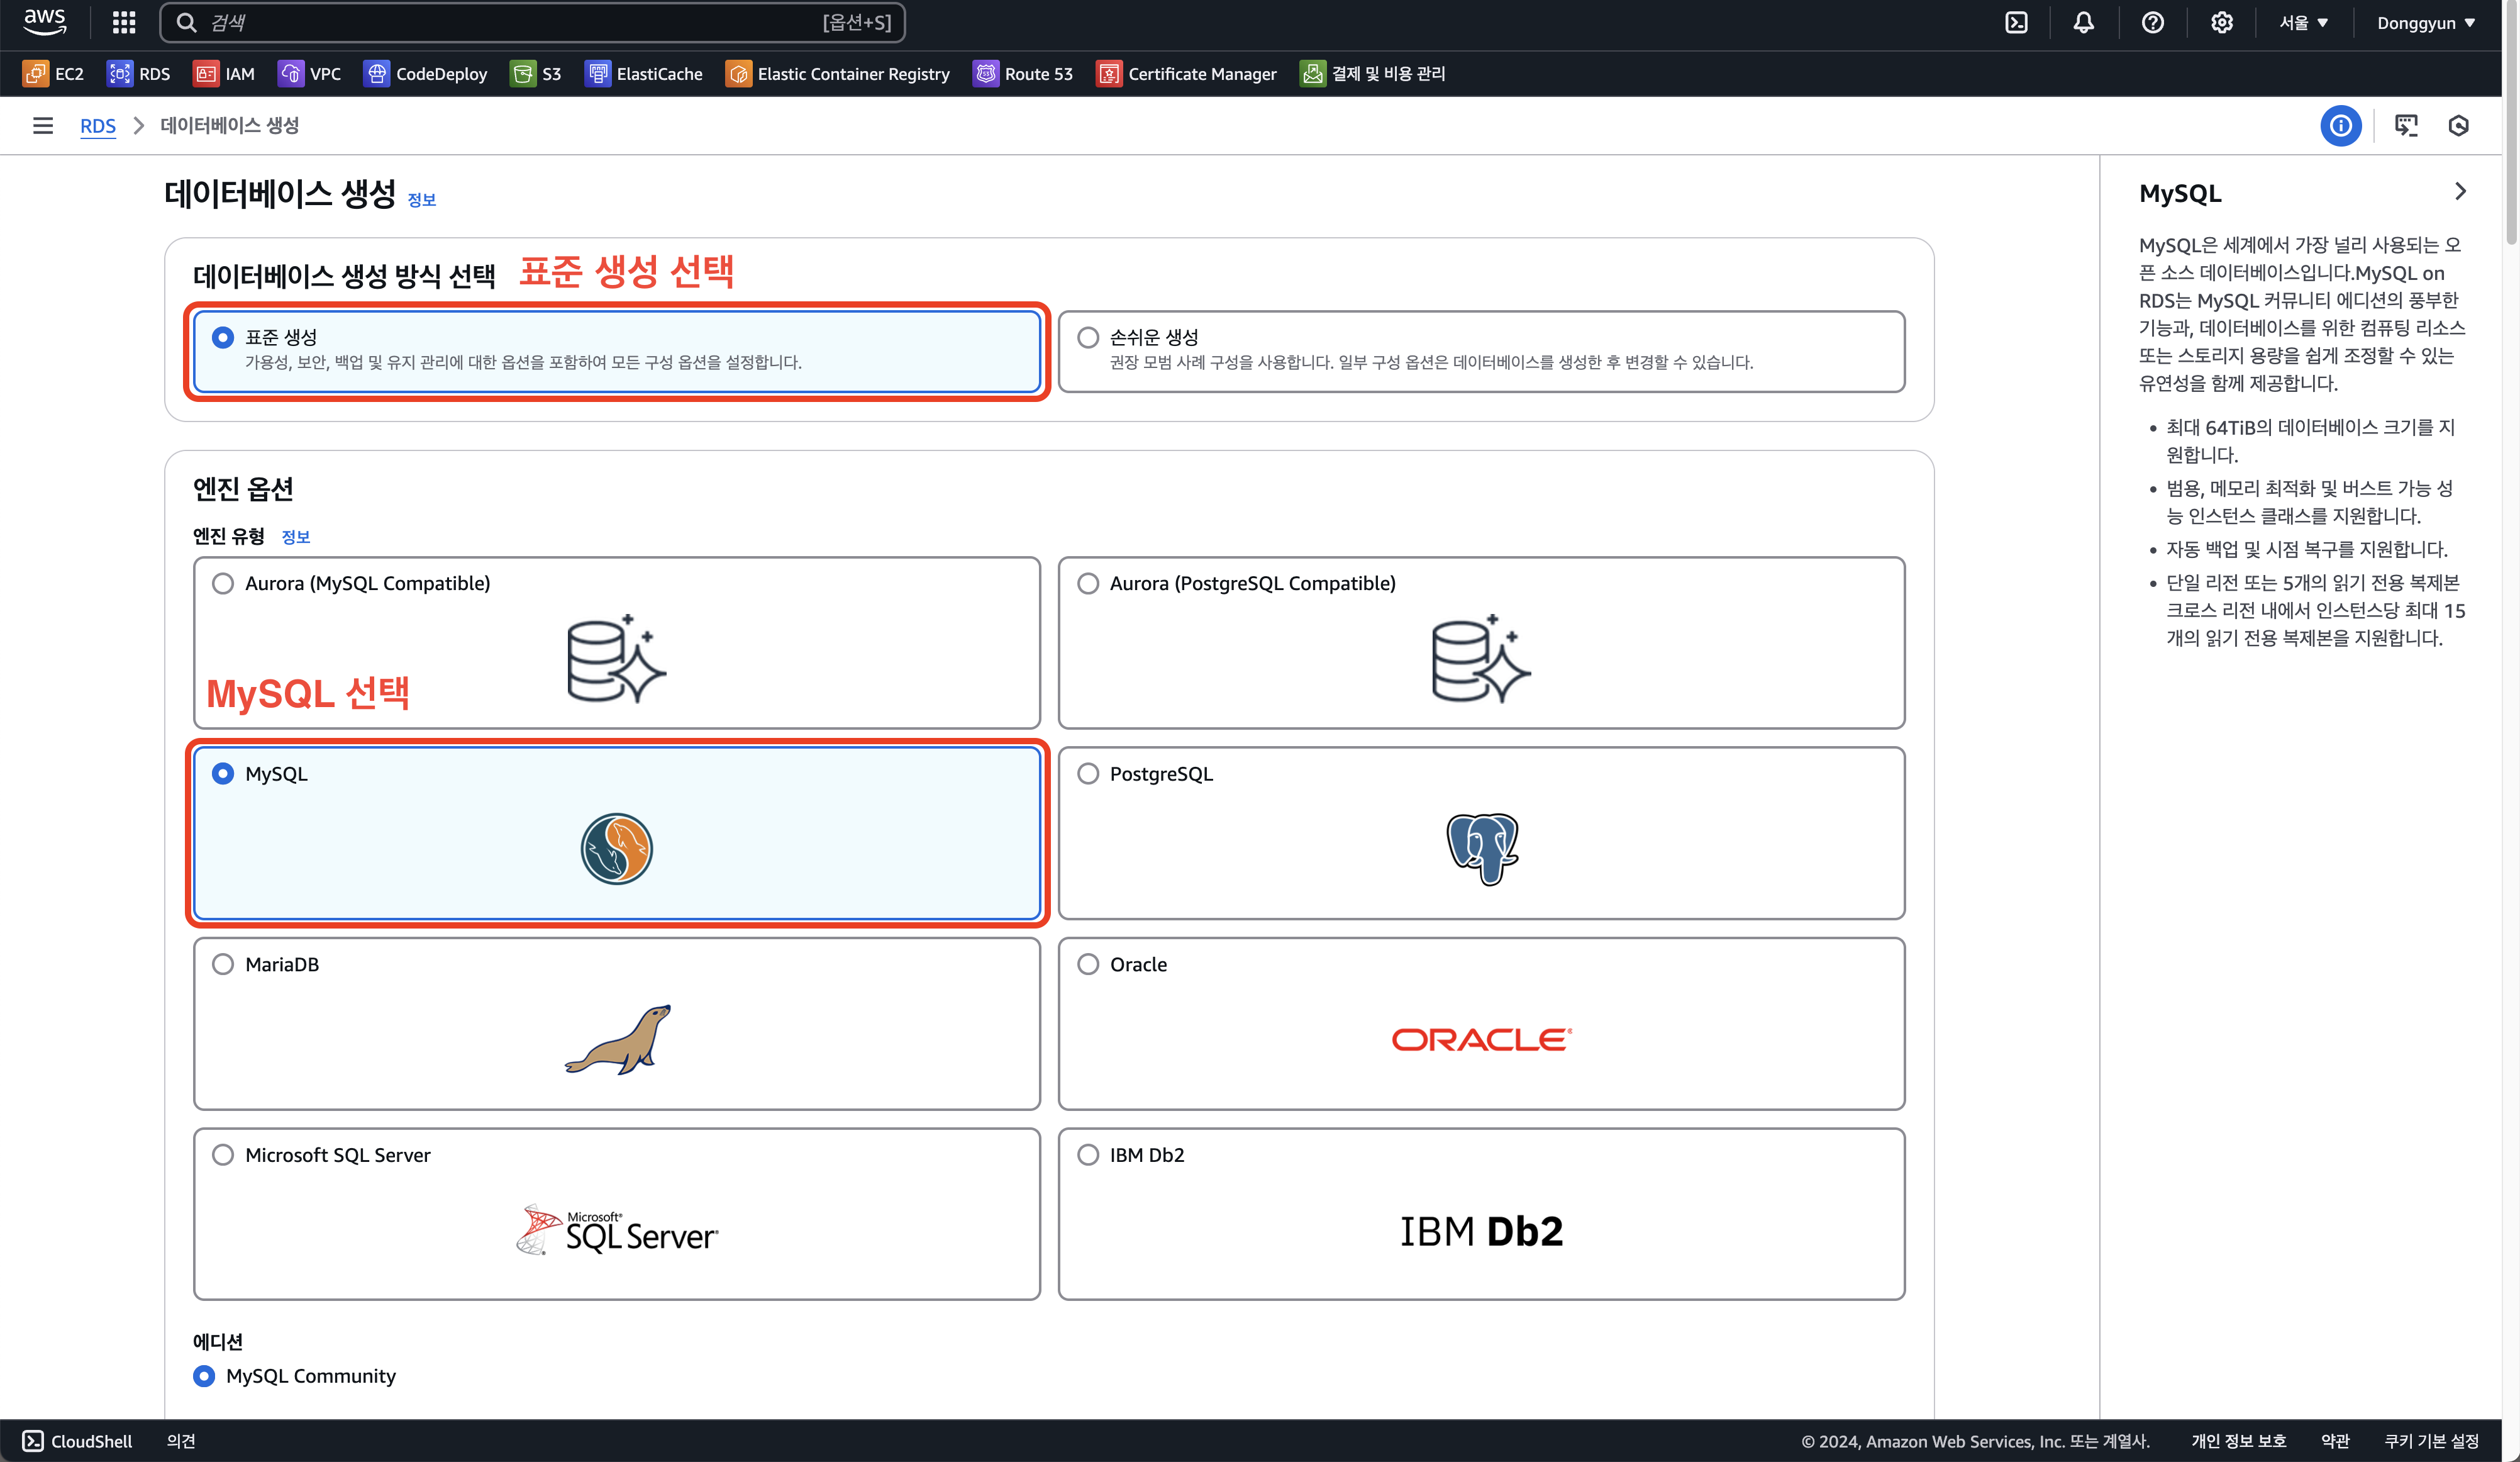Click the page vertical scrollbar
The height and width of the screenshot is (1462, 2520).
(2511, 122)
